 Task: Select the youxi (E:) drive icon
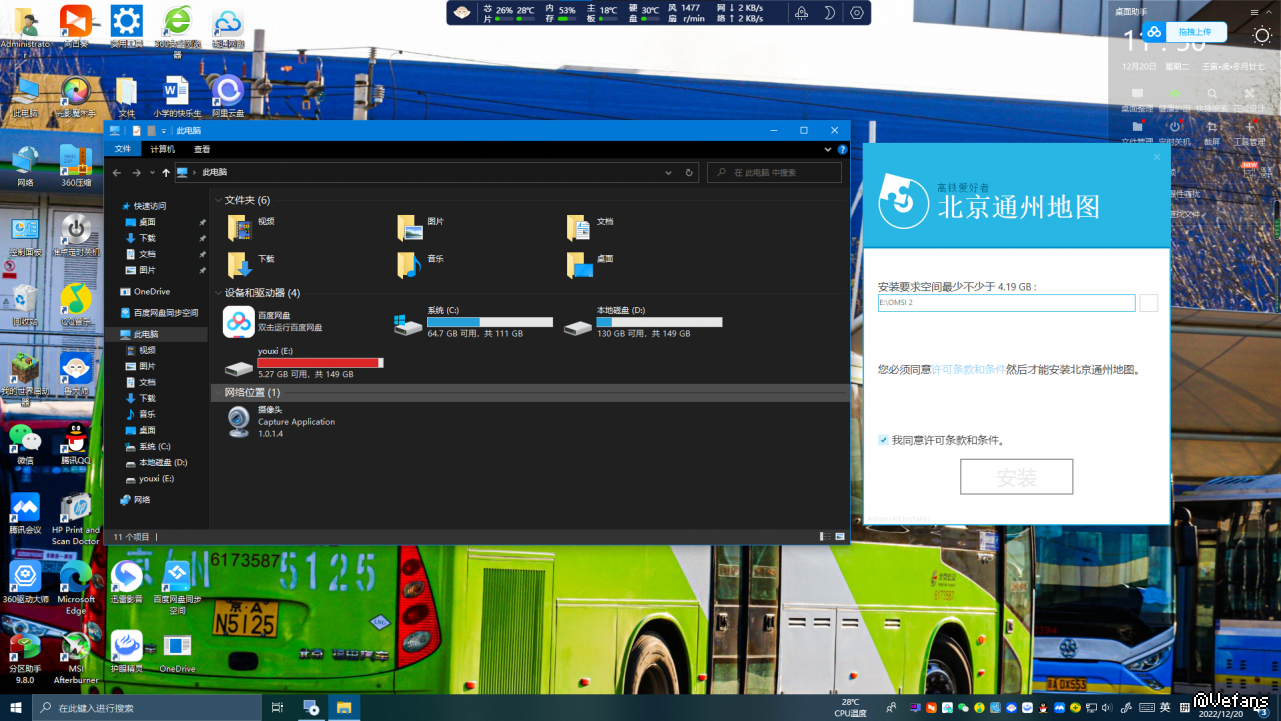[239, 367]
